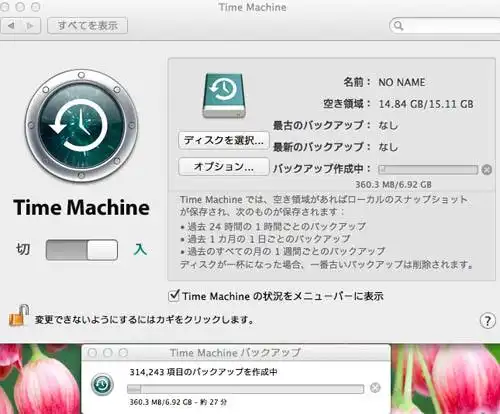500x414 pixels.
Task: Click the free space value 14.84 GB/15.11 GB
Action: click(x=426, y=104)
